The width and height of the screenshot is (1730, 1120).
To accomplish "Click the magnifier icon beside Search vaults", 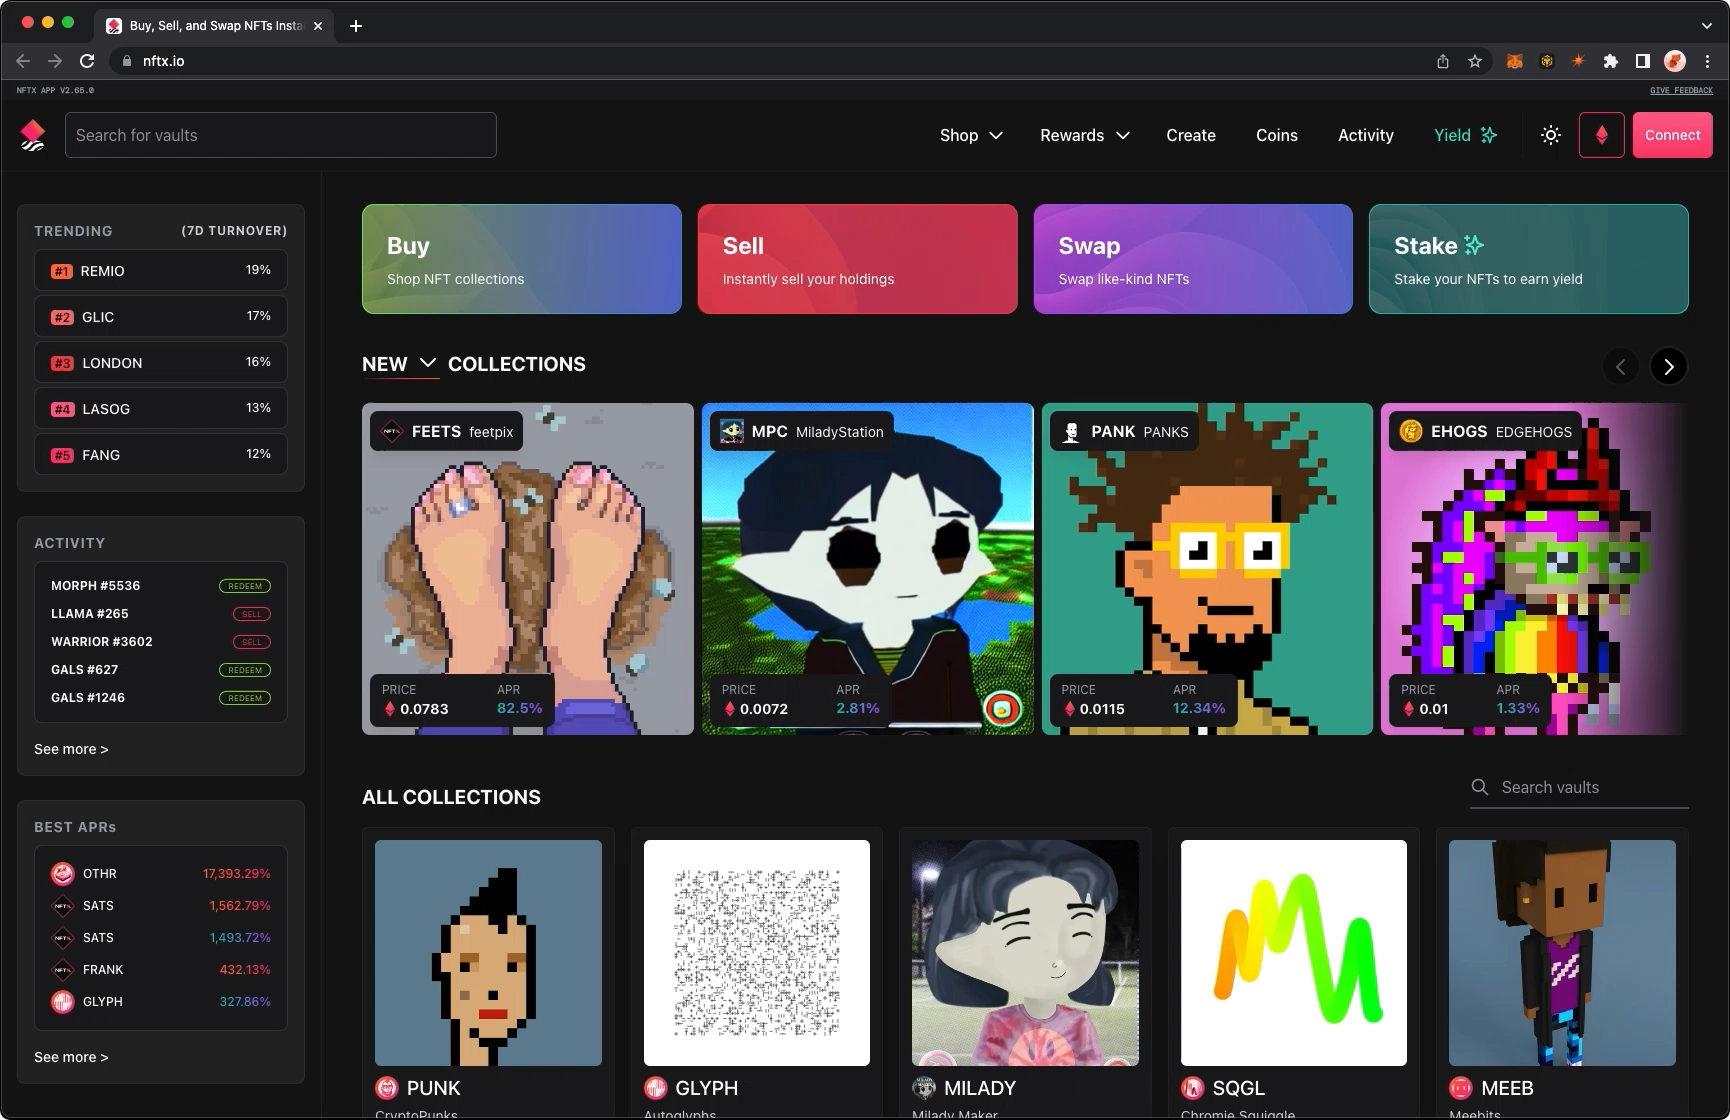I will point(1480,787).
